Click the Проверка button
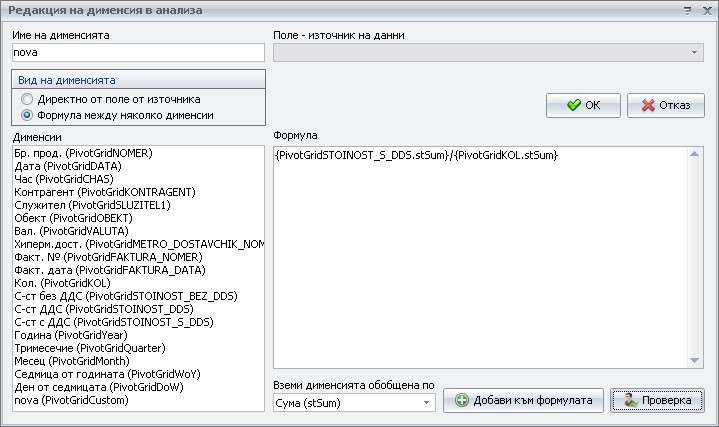 point(657,400)
